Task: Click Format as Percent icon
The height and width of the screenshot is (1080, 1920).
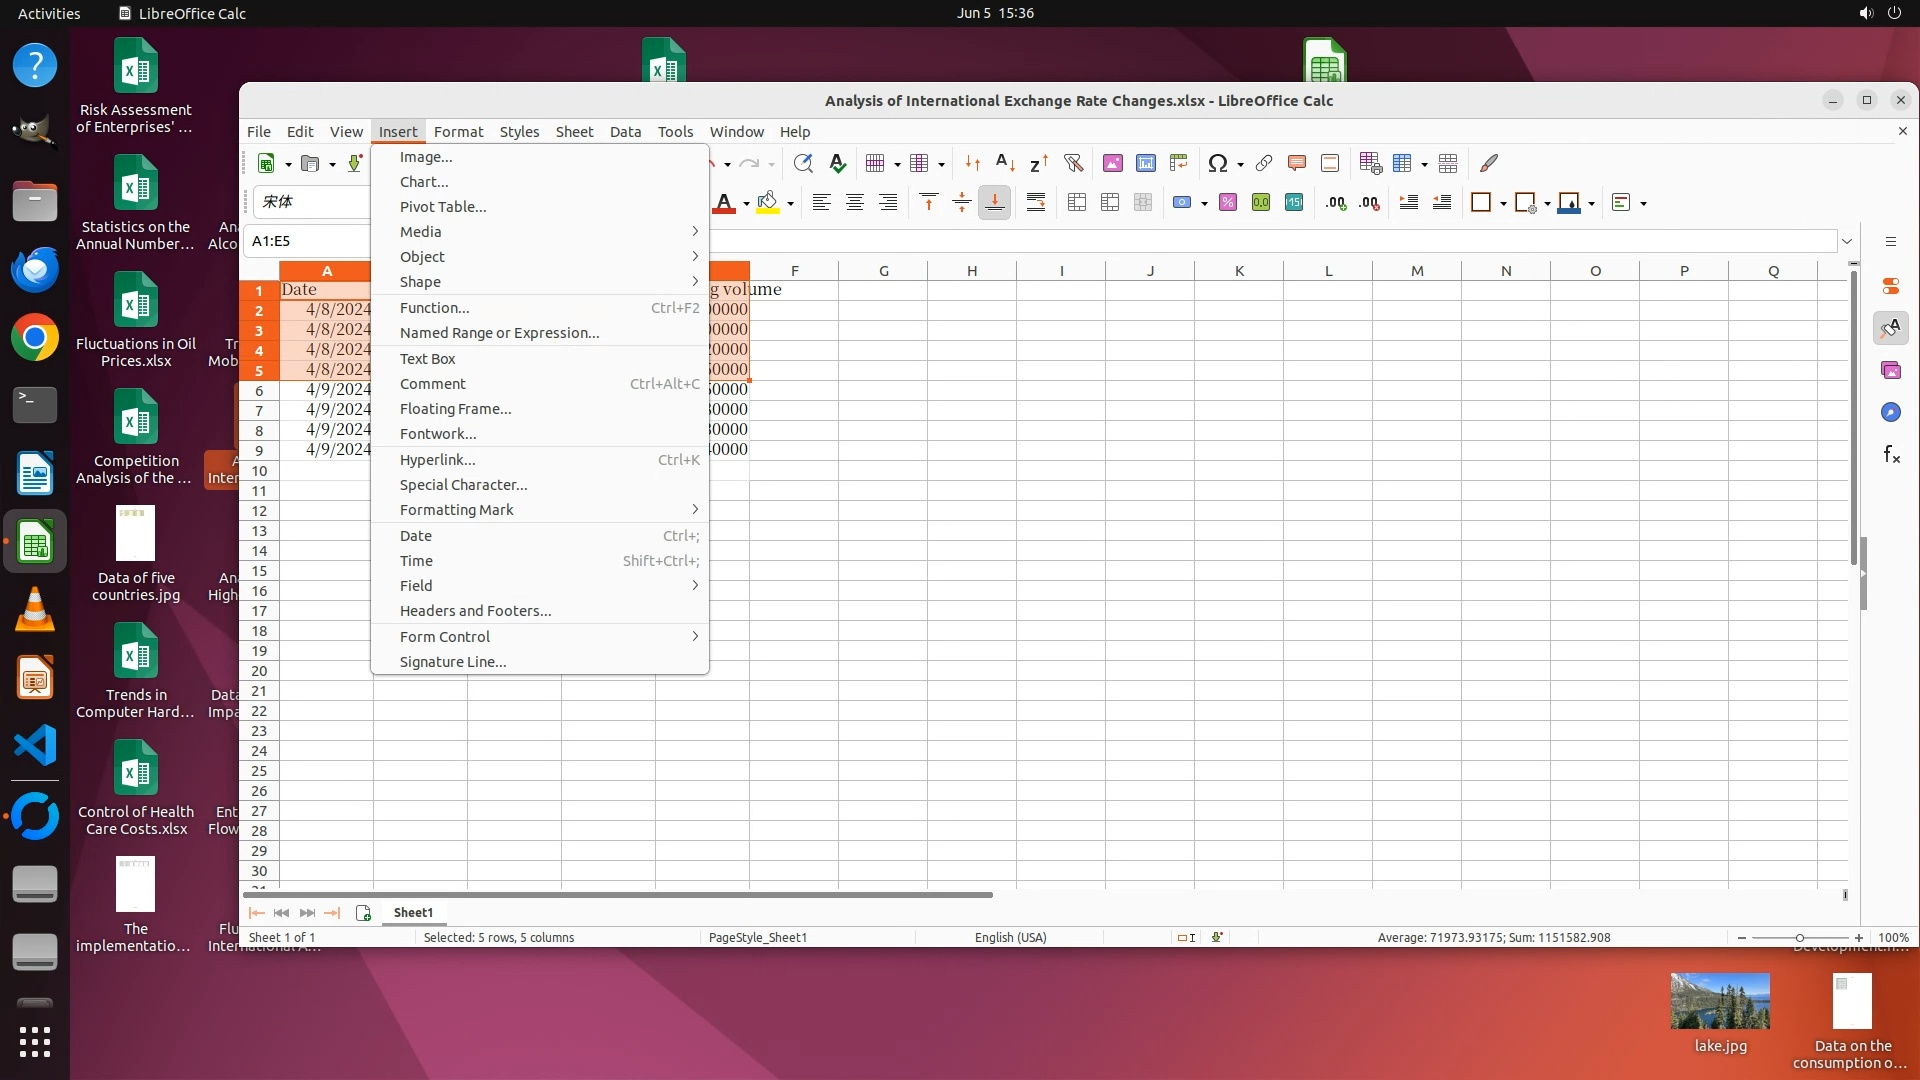Action: [1228, 203]
